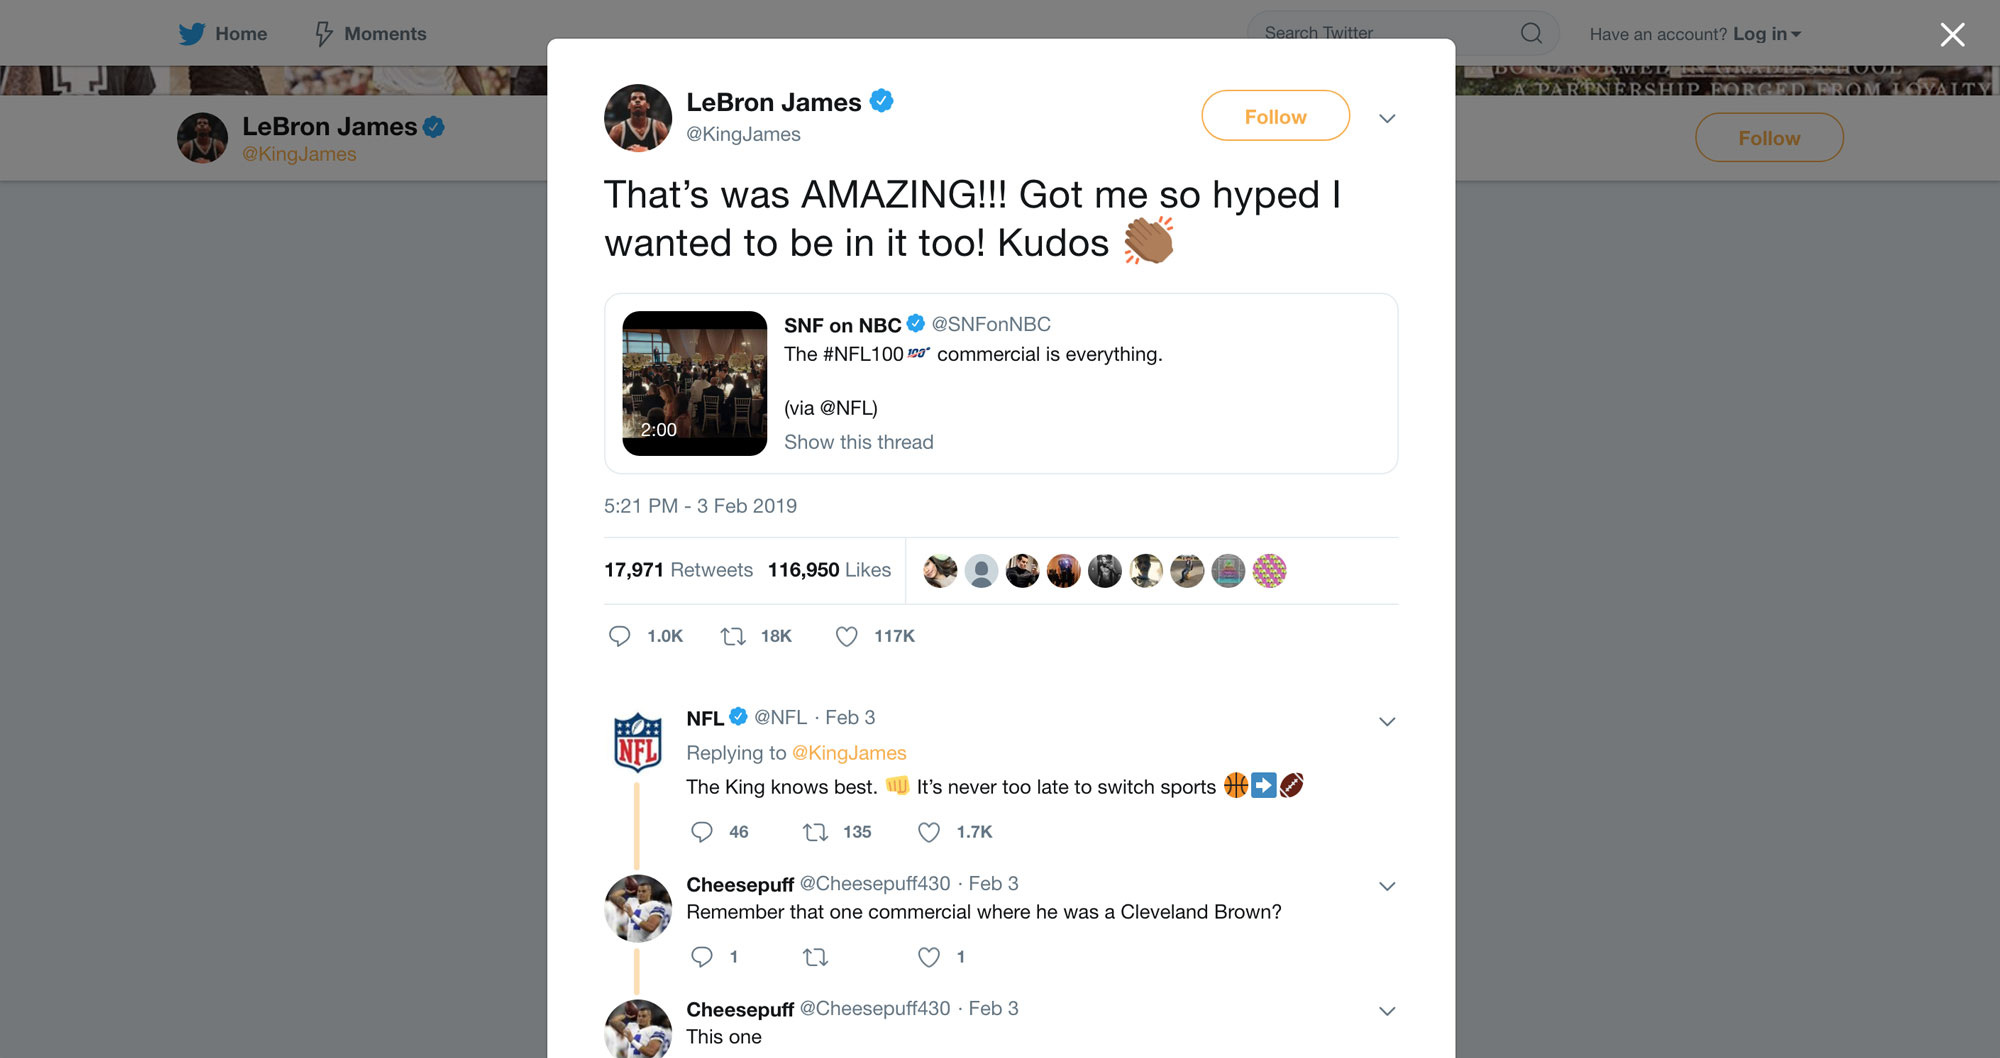This screenshot has width=2000, height=1058.
Task: Expand the chevron menu beside the Follow button
Action: pos(1387,119)
